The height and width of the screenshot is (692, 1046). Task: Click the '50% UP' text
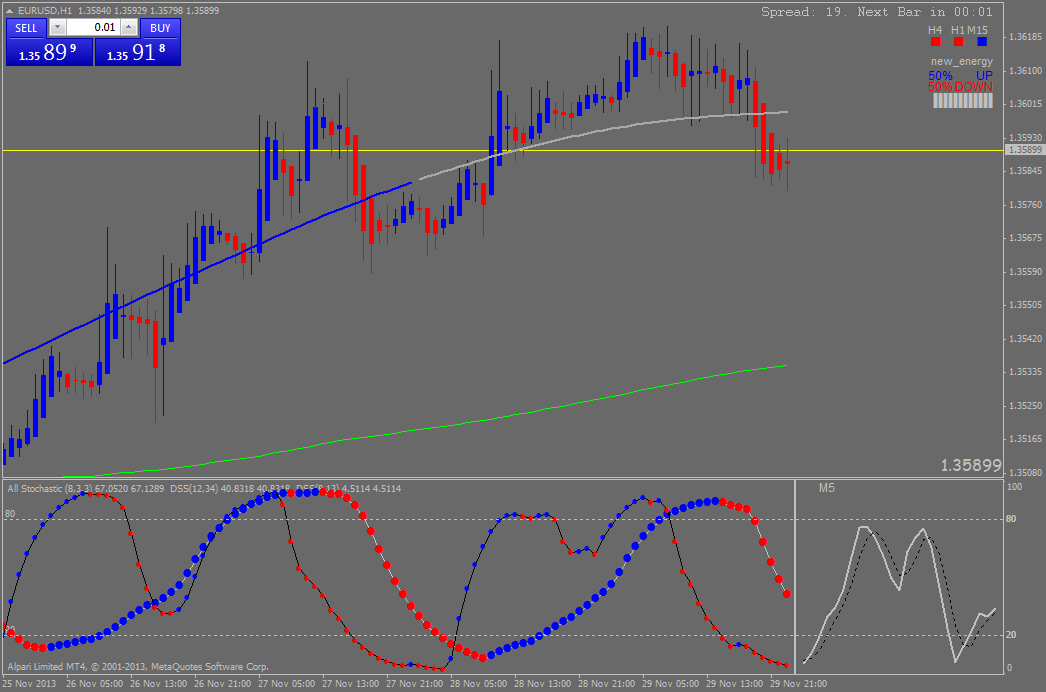pyautogui.click(x=960, y=75)
